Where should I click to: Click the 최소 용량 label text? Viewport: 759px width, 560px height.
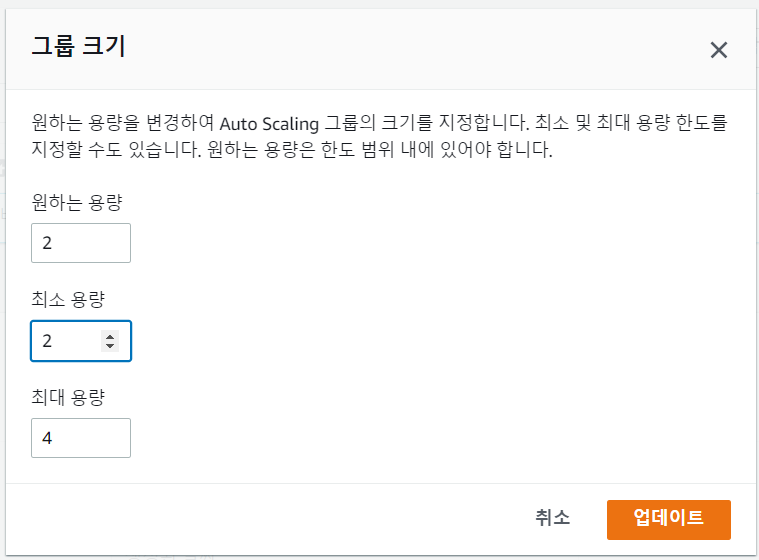(69, 299)
